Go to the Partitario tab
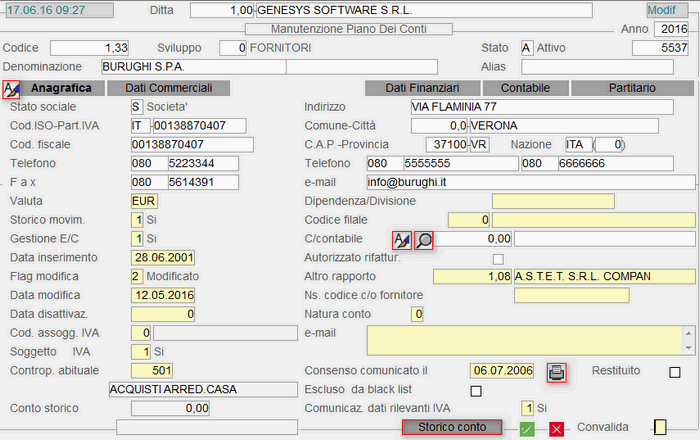Screen dimensions: 700x440 [x=626, y=88]
